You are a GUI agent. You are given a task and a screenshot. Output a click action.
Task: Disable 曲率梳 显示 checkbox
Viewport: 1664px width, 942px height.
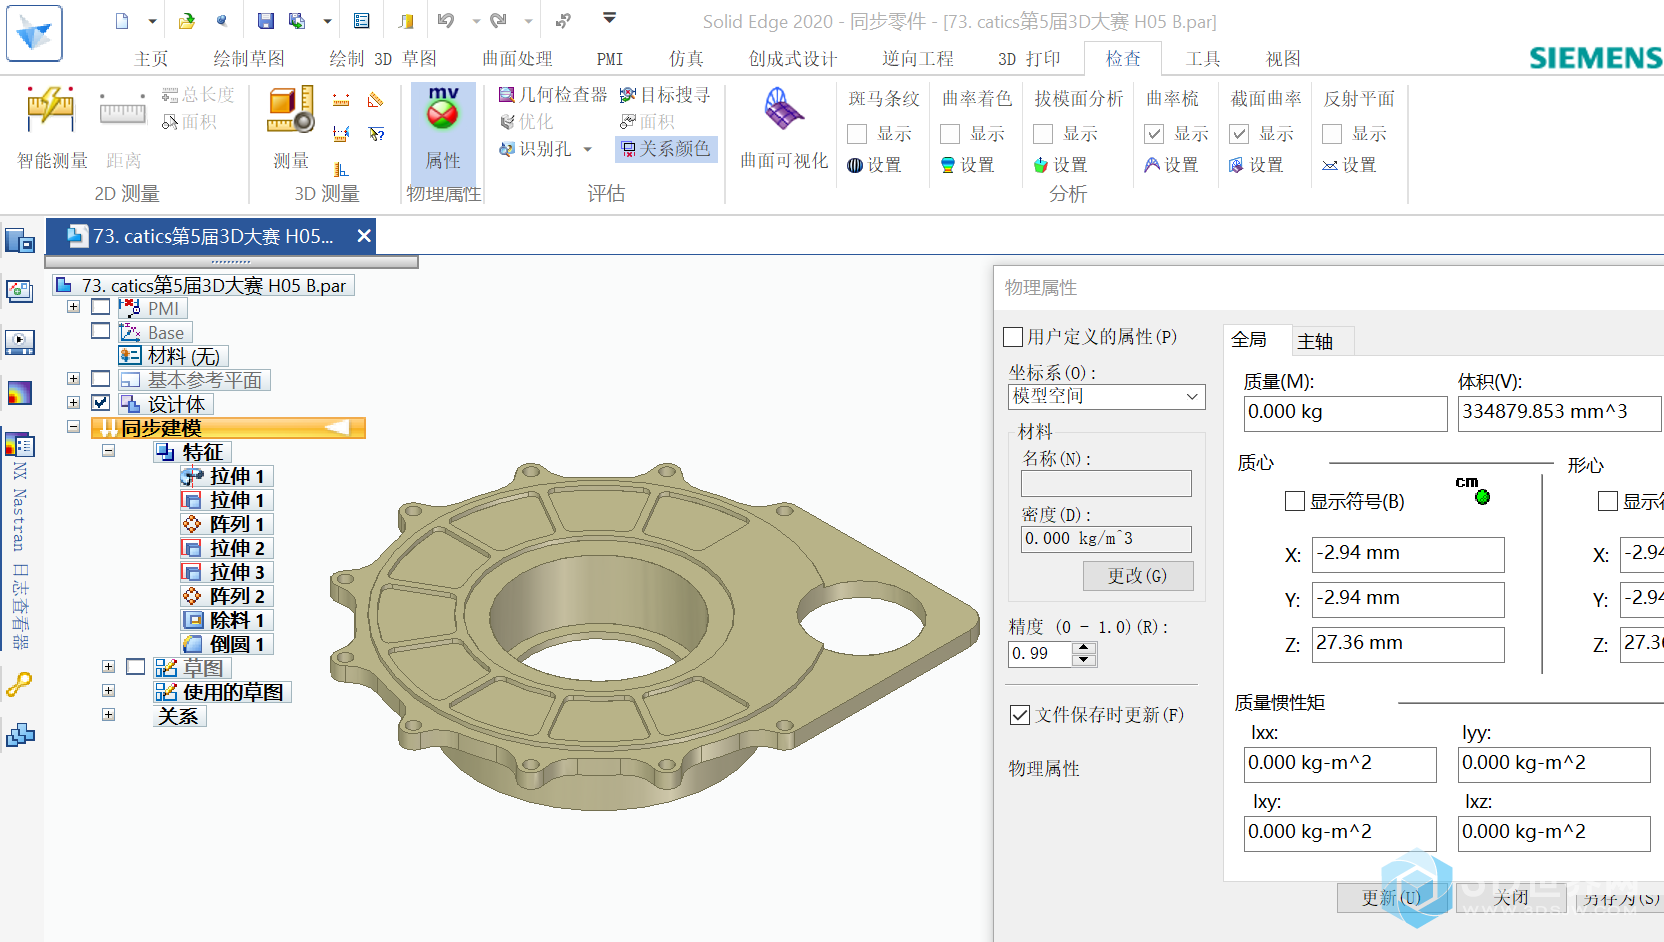pyautogui.click(x=1154, y=134)
